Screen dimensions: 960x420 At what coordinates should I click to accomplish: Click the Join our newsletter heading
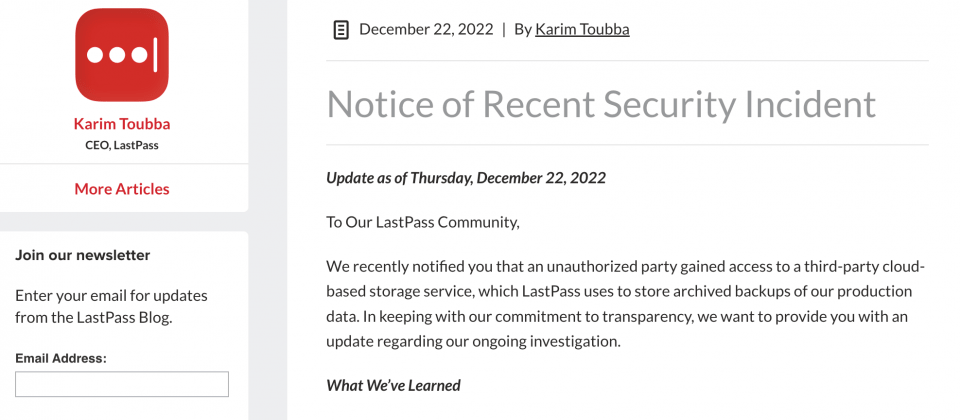[x=83, y=255]
